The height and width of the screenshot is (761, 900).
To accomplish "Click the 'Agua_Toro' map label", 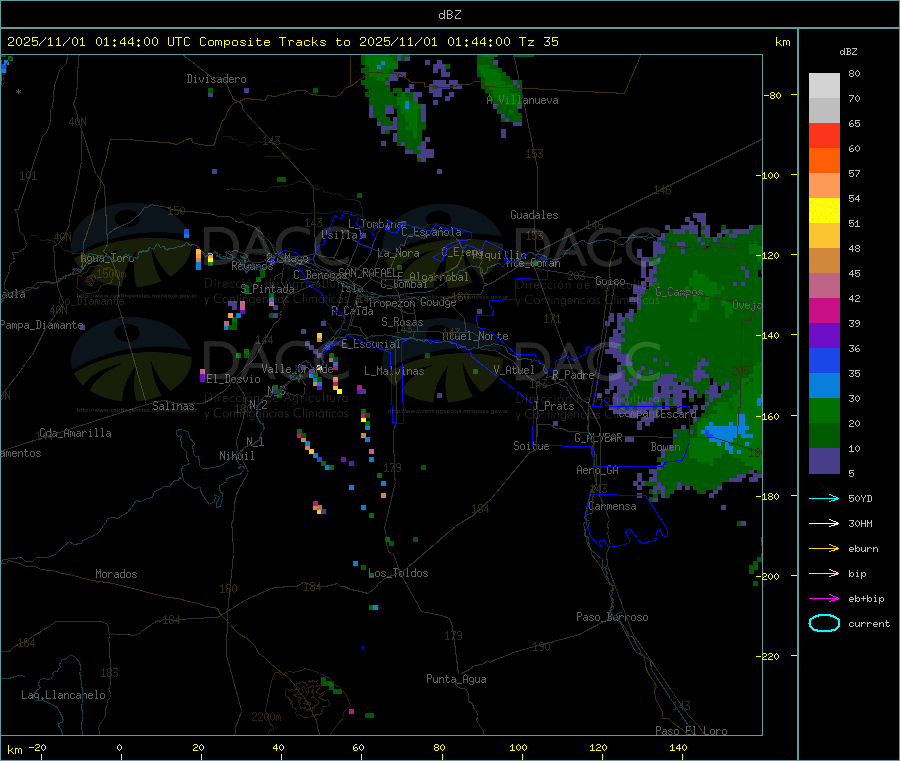I will [107, 258].
